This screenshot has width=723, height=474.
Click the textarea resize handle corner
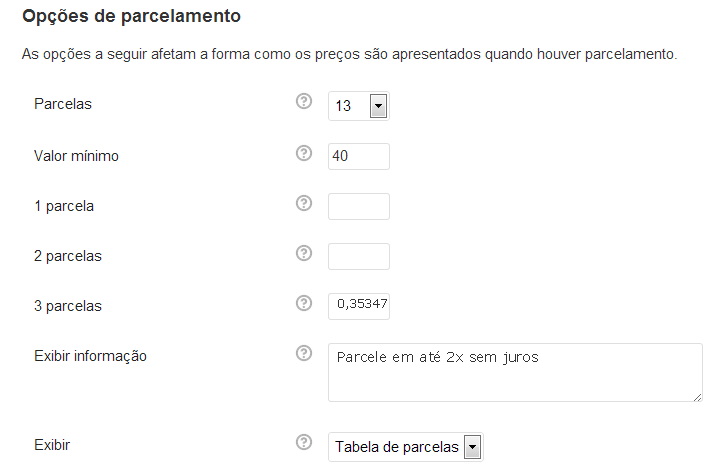697,396
